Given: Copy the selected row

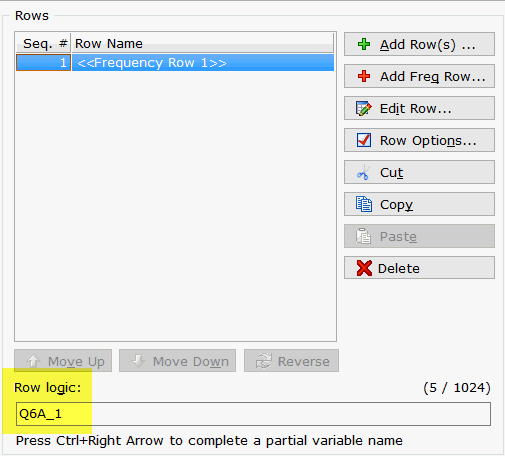Looking at the screenshot, I should click(419, 204).
